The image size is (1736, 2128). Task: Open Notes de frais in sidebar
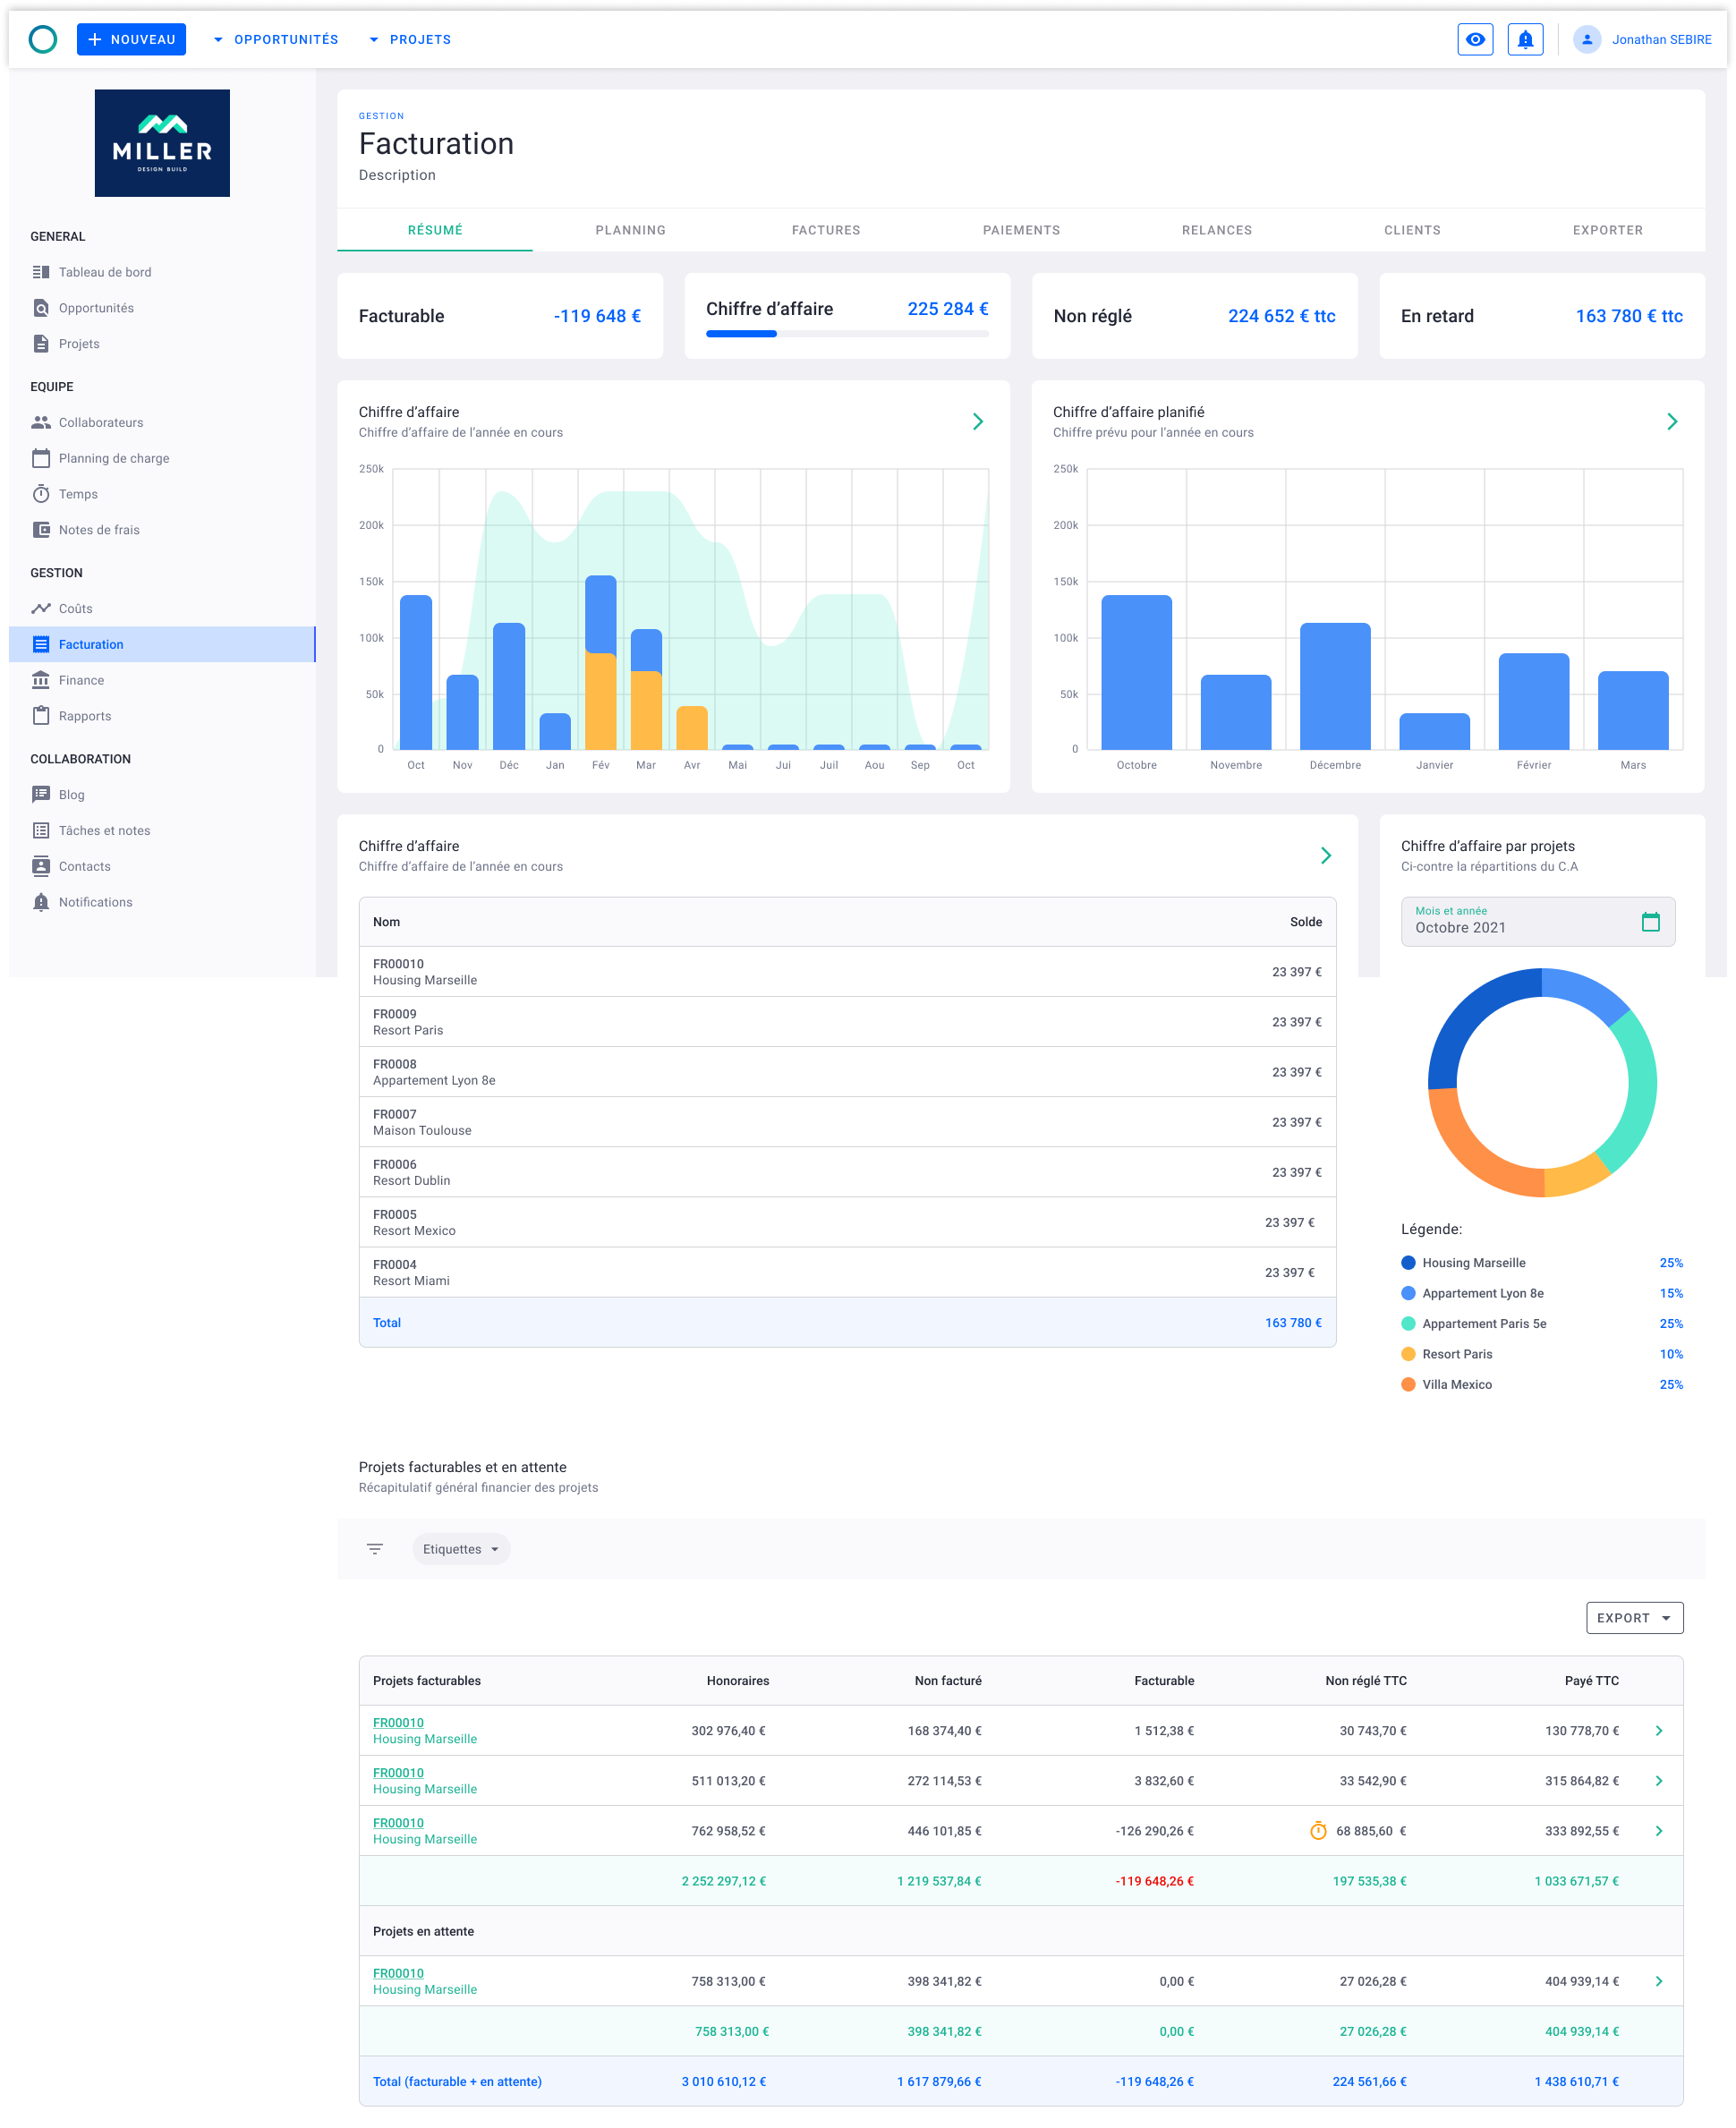[98, 530]
